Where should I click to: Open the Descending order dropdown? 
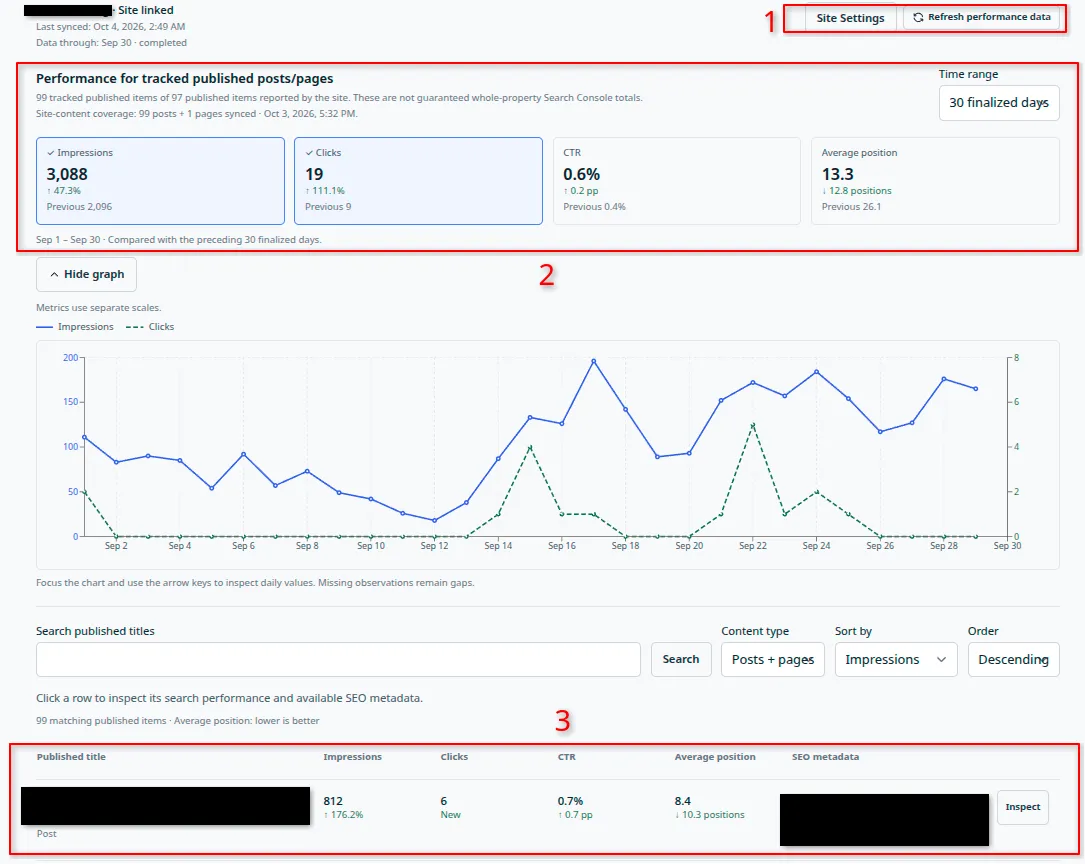(1013, 659)
